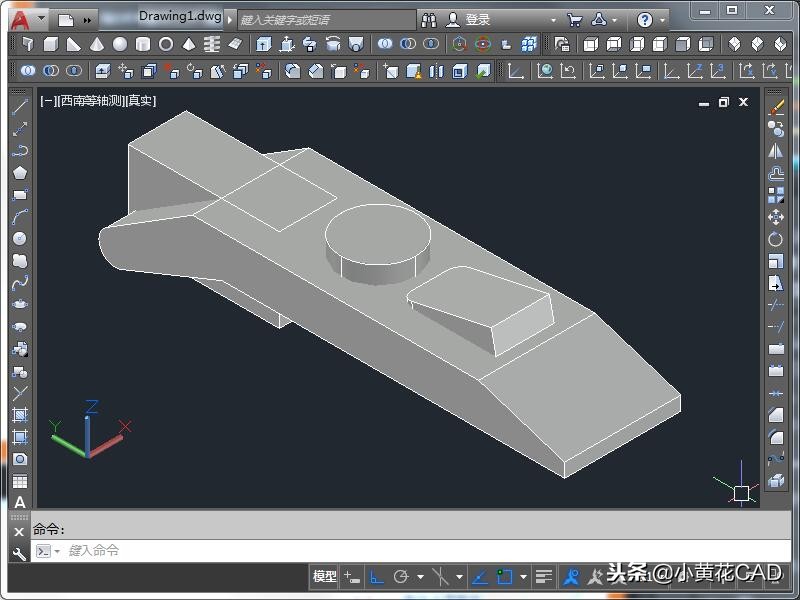Choose the Polygon draw tool
800x600 pixels.
pyautogui.click(x=19, y=173)
